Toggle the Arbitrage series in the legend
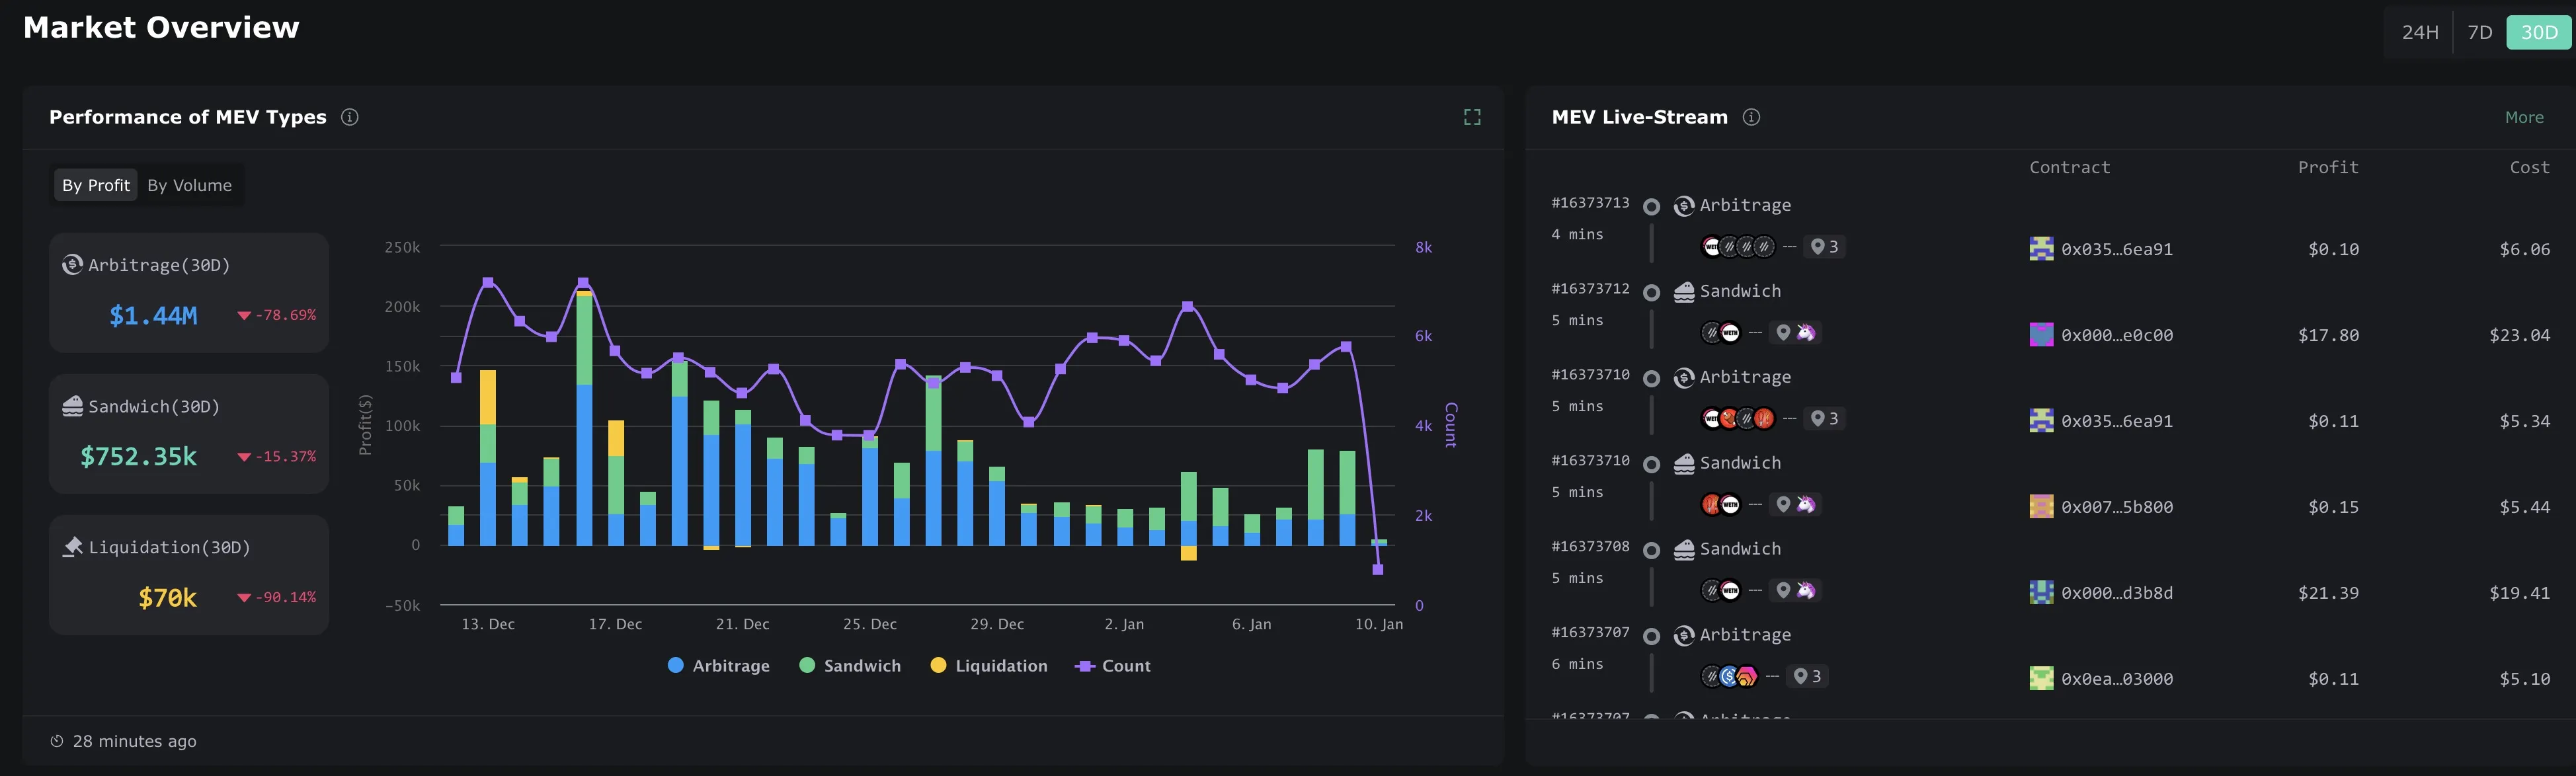2576x776 pixels. pyautogui.click(x=718, y=666)
